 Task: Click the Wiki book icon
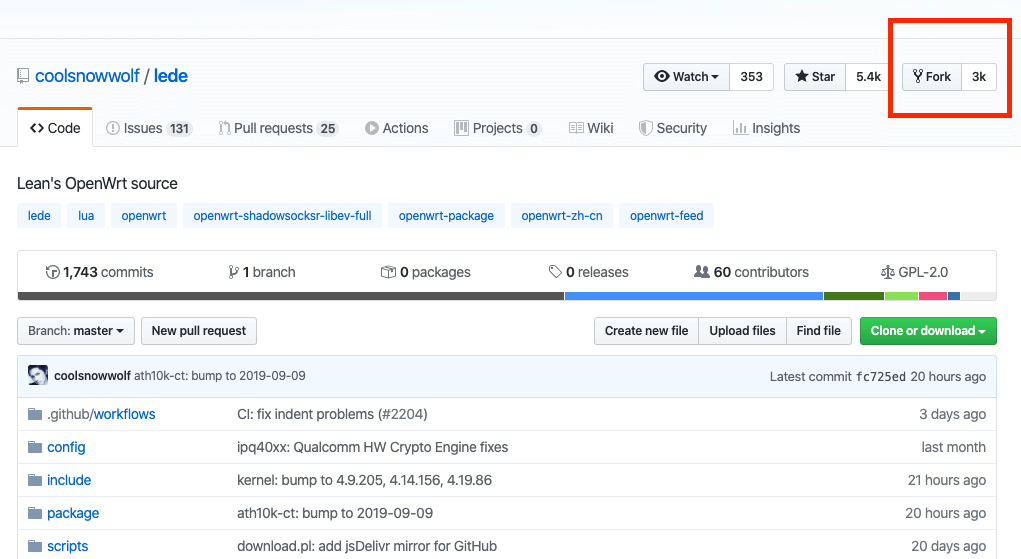[576, 128]
